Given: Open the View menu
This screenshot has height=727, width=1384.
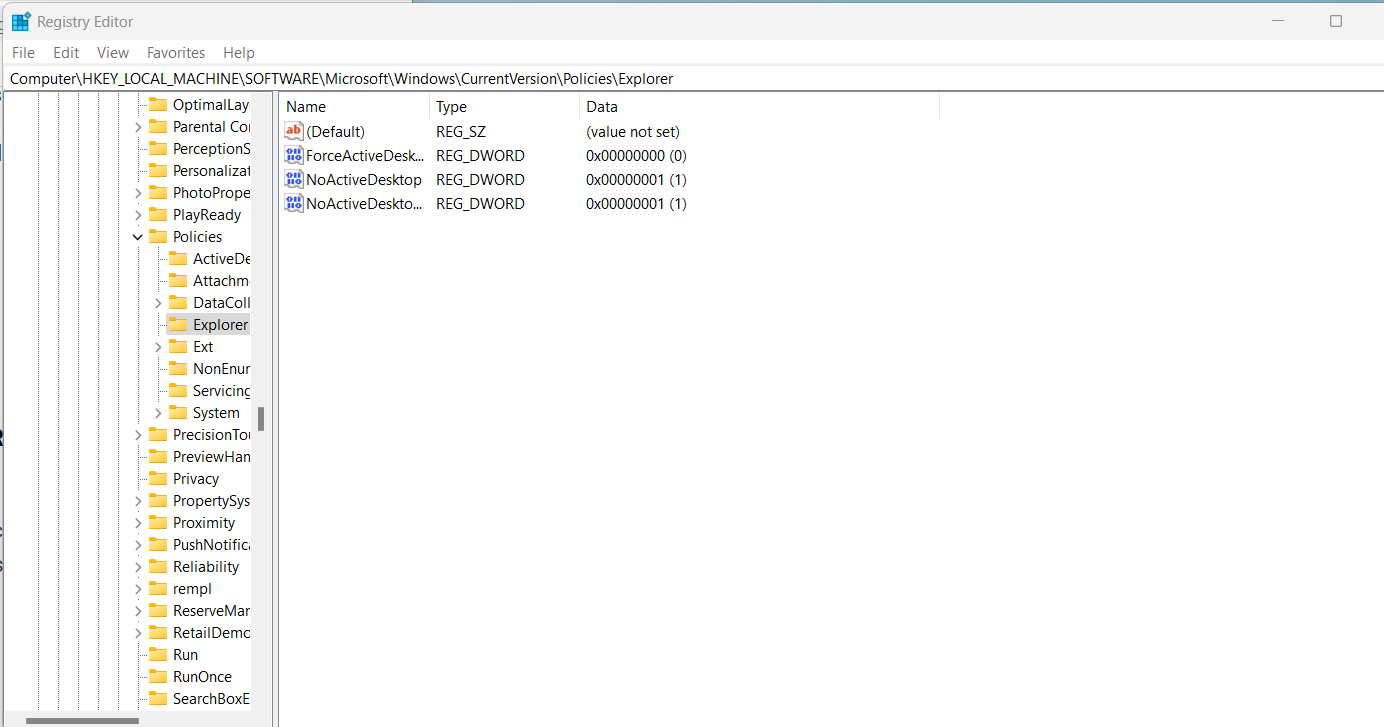Looking at the screenshot, I should tap(113, 53).
